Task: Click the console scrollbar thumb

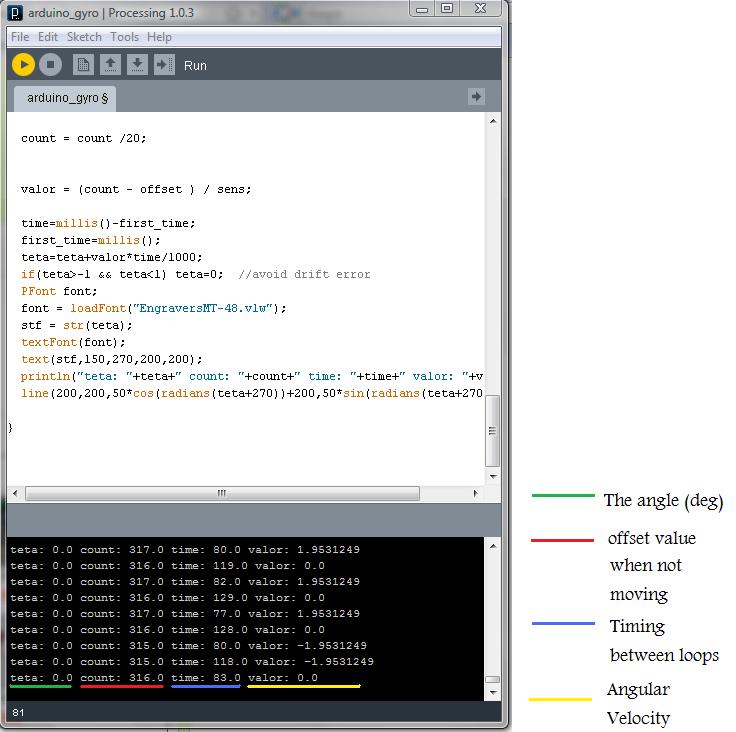Action: [492, 679]
